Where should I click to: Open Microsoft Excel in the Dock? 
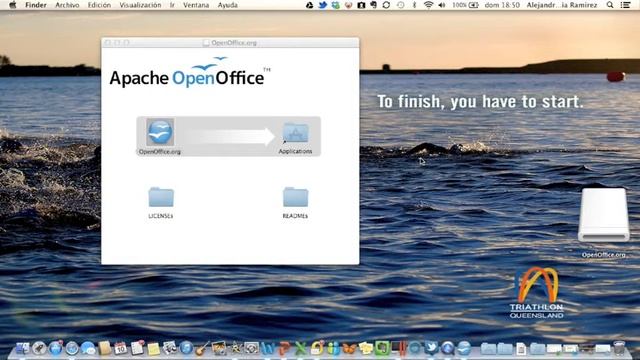click(x=300, y=348)
